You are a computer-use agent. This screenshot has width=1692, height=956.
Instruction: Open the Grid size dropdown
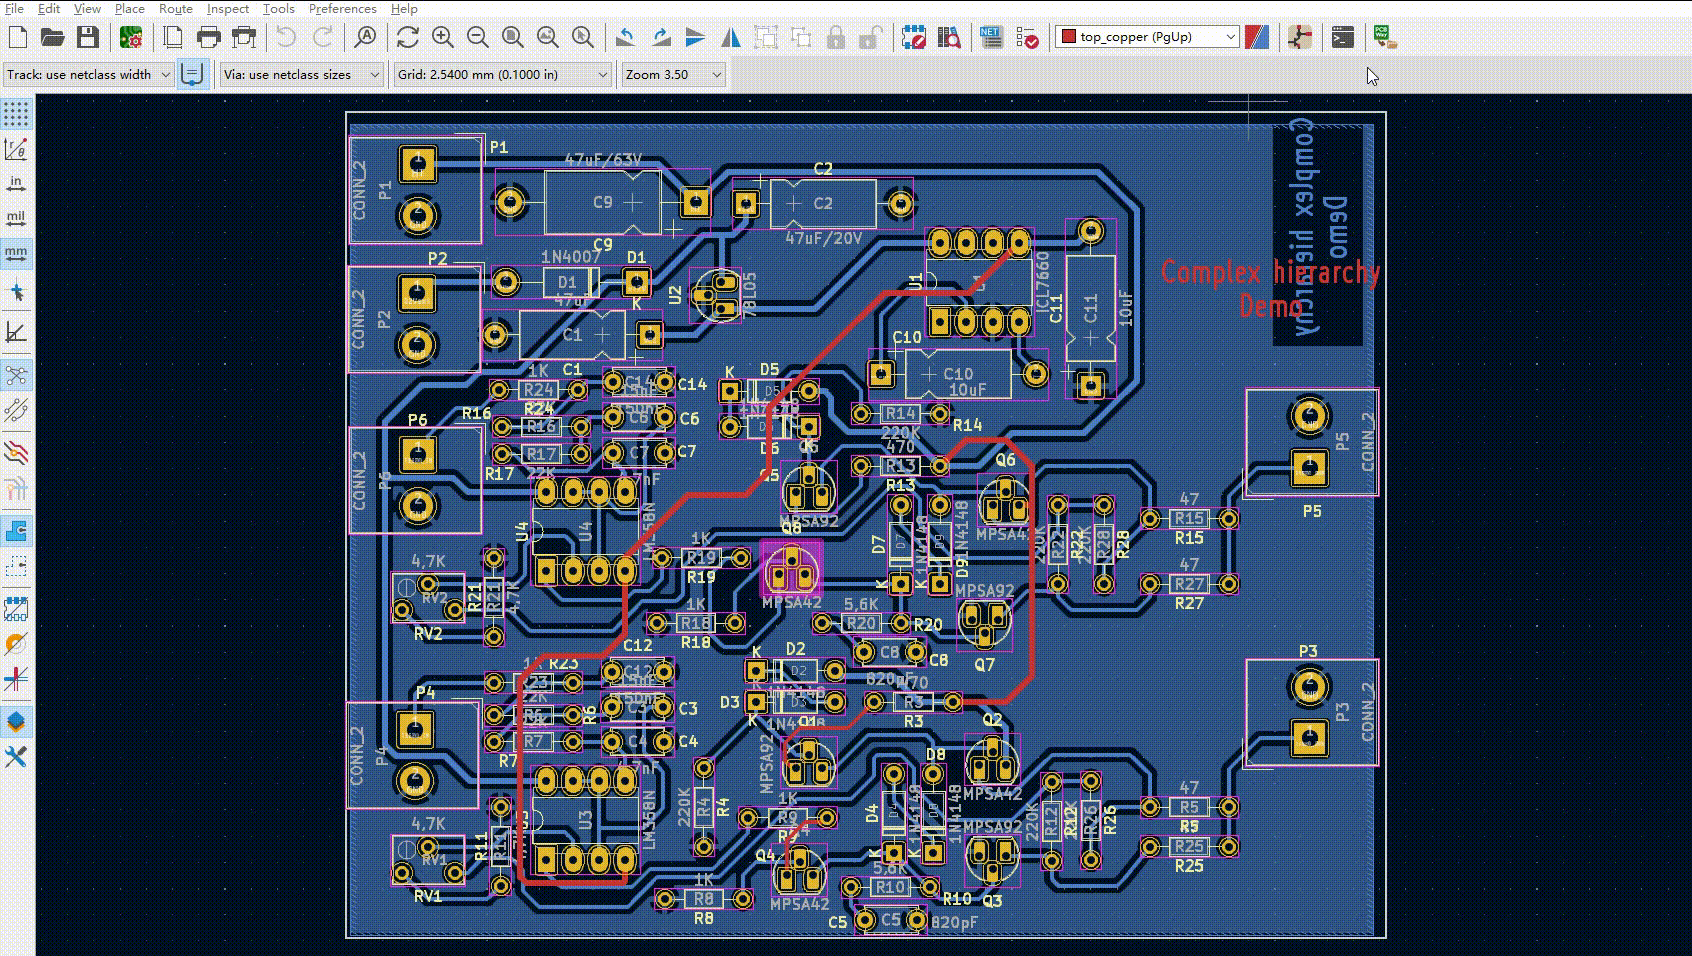(x=502, y=74)
